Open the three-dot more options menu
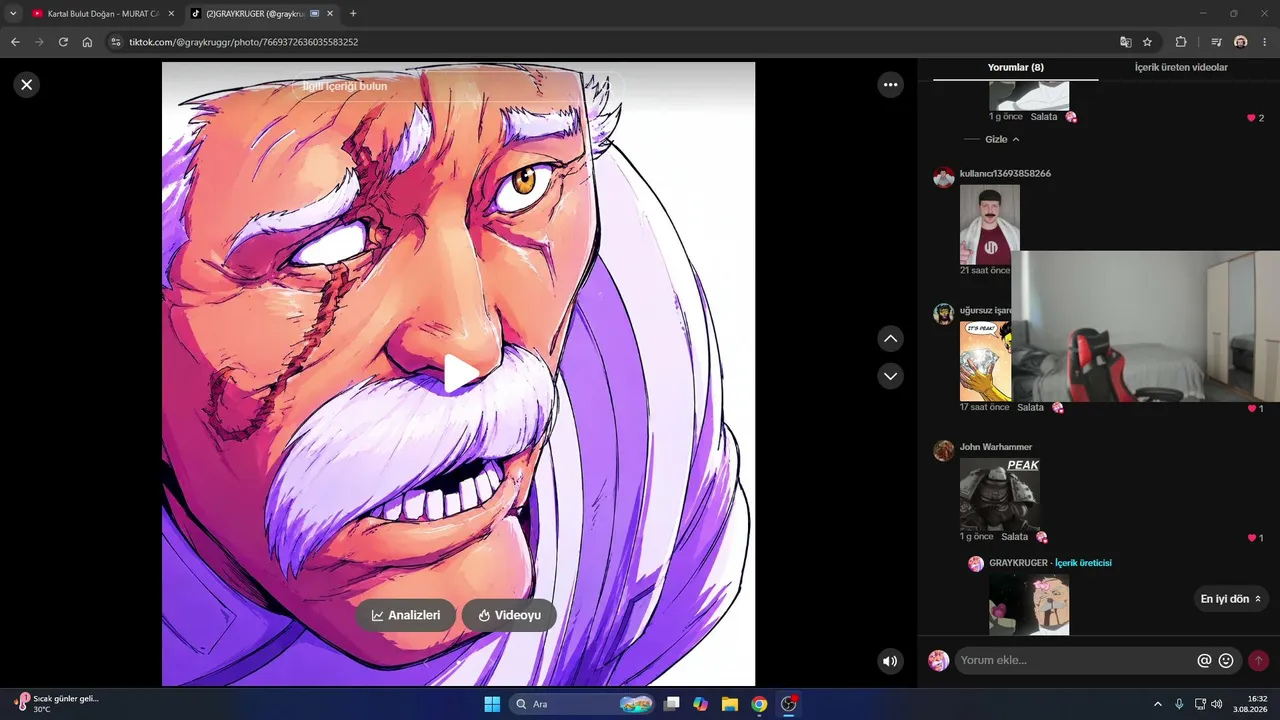 coord(890,85)
